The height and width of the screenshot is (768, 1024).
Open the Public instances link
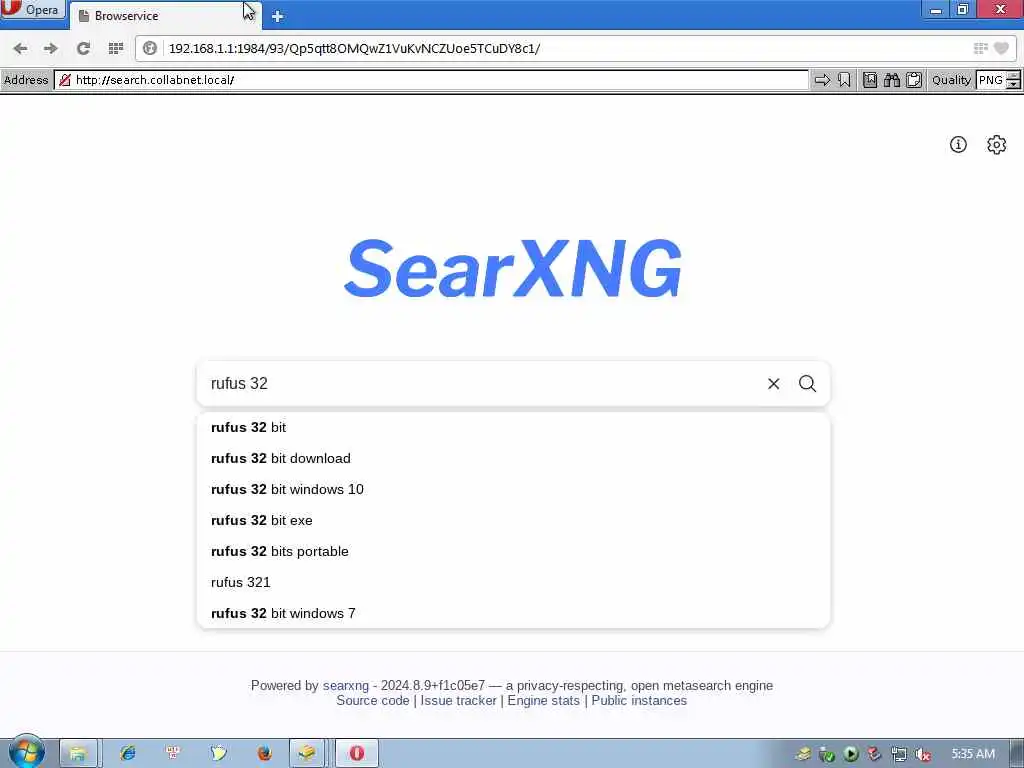(x=639, y=701)
